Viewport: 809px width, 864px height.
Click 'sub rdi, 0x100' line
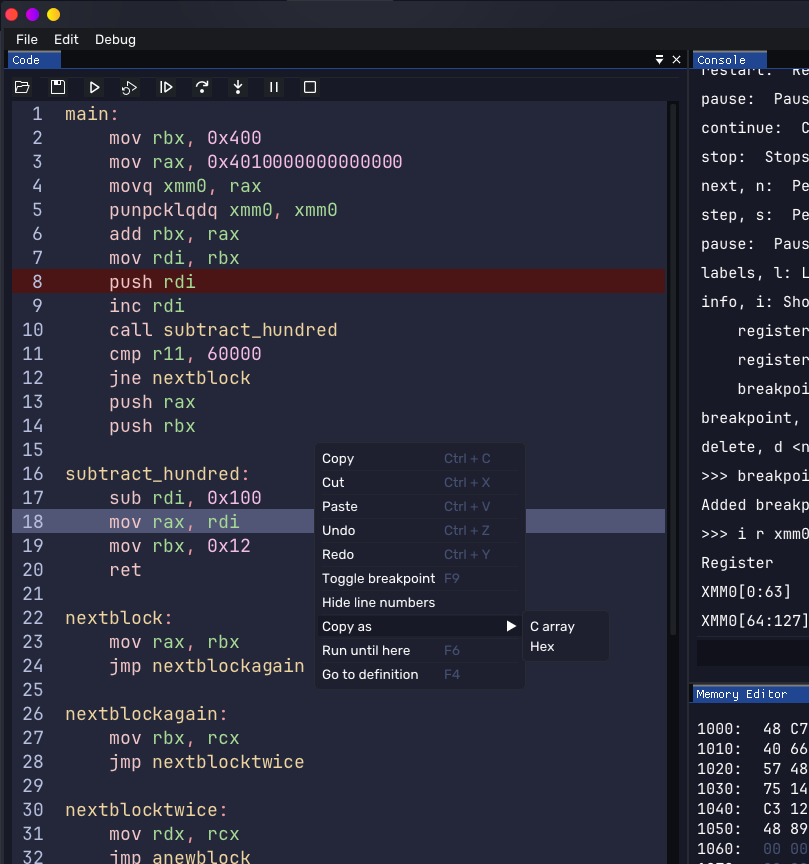[x=185, y=498]
